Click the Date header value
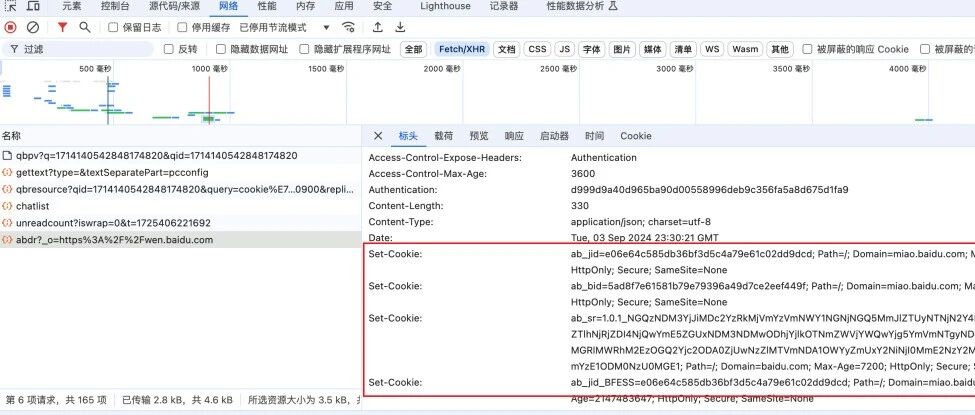The width and height of the screenshot is (975, 415). pyautogui.click(x=644, y=238)
